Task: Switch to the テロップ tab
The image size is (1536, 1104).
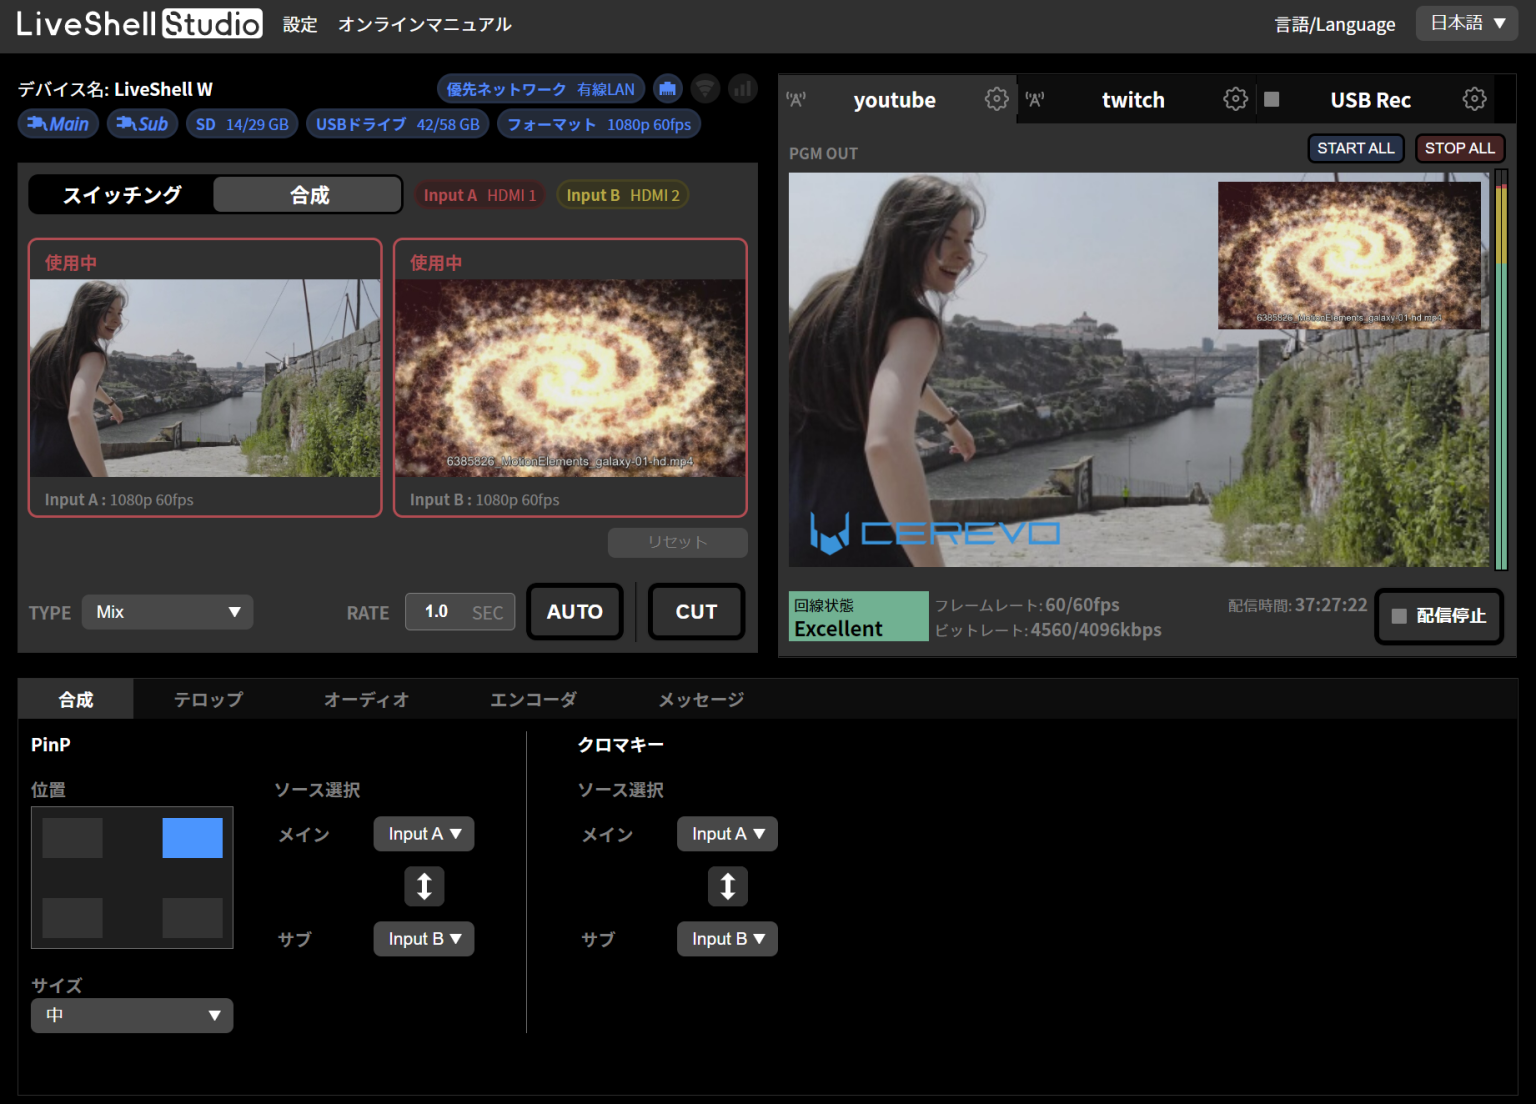Action: (207, 699)
